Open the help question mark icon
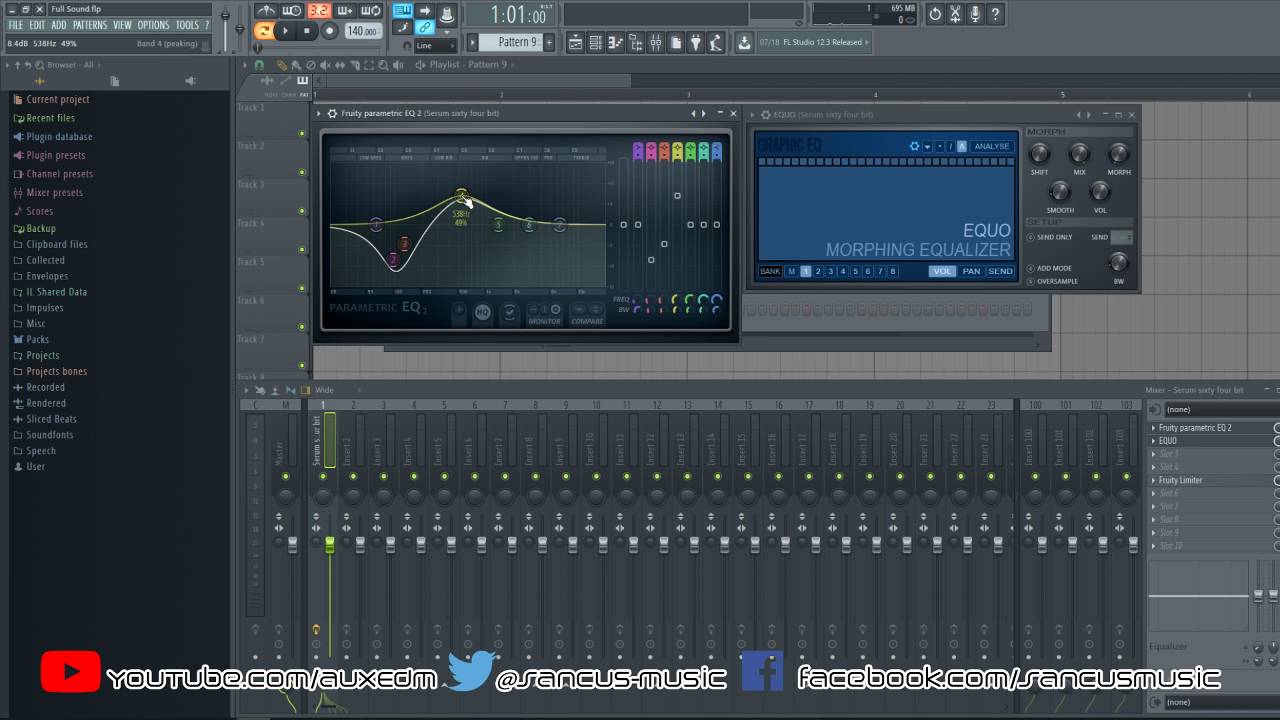 coord(996,14)
